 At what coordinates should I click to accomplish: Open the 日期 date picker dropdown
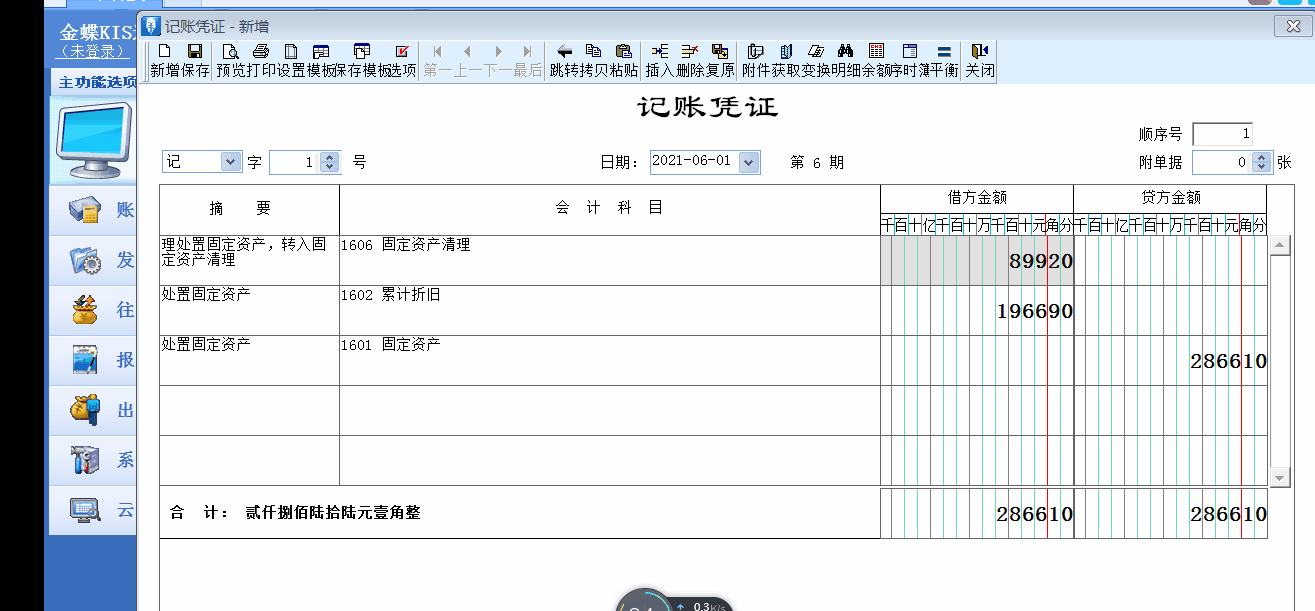click(749, 162)
